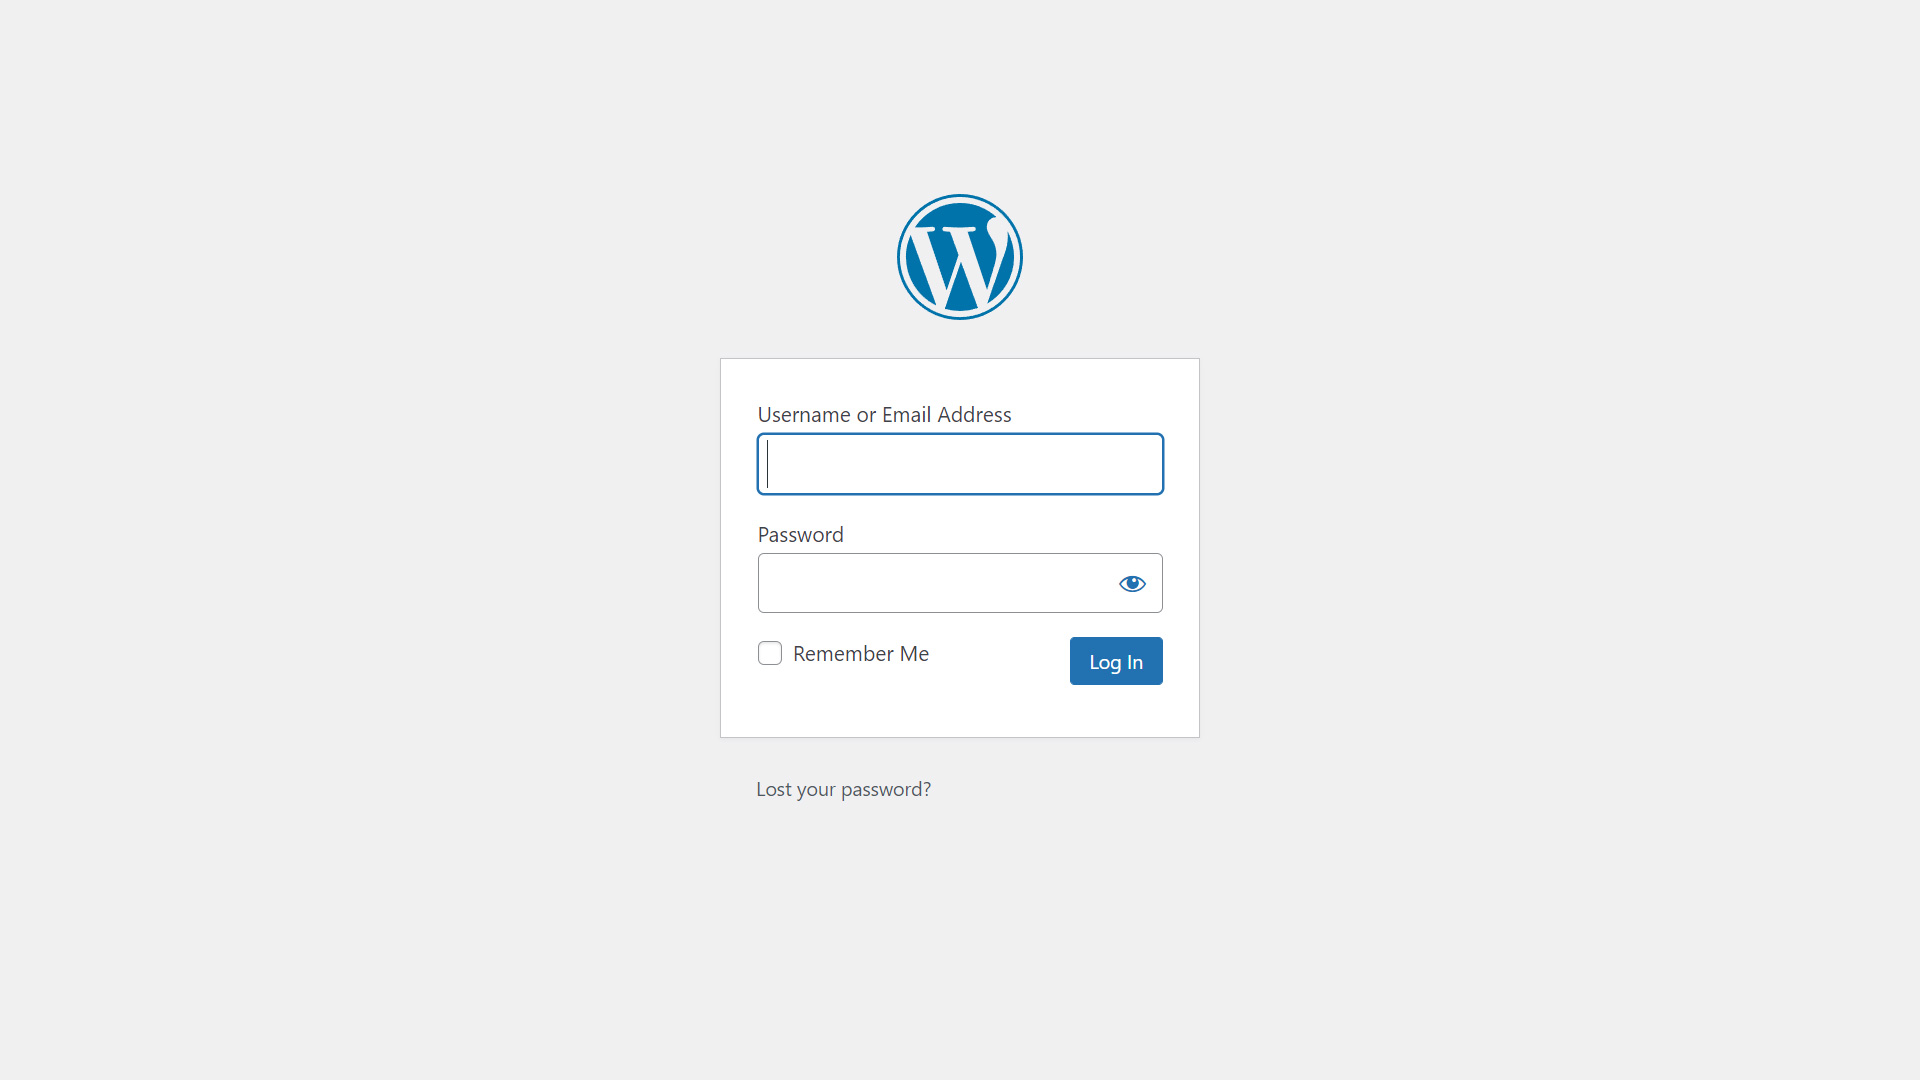The height and width of the screenshot is (1080, 1920).
Task: Enable the Remember Me checkbox
Action: [x=770, y=653]
